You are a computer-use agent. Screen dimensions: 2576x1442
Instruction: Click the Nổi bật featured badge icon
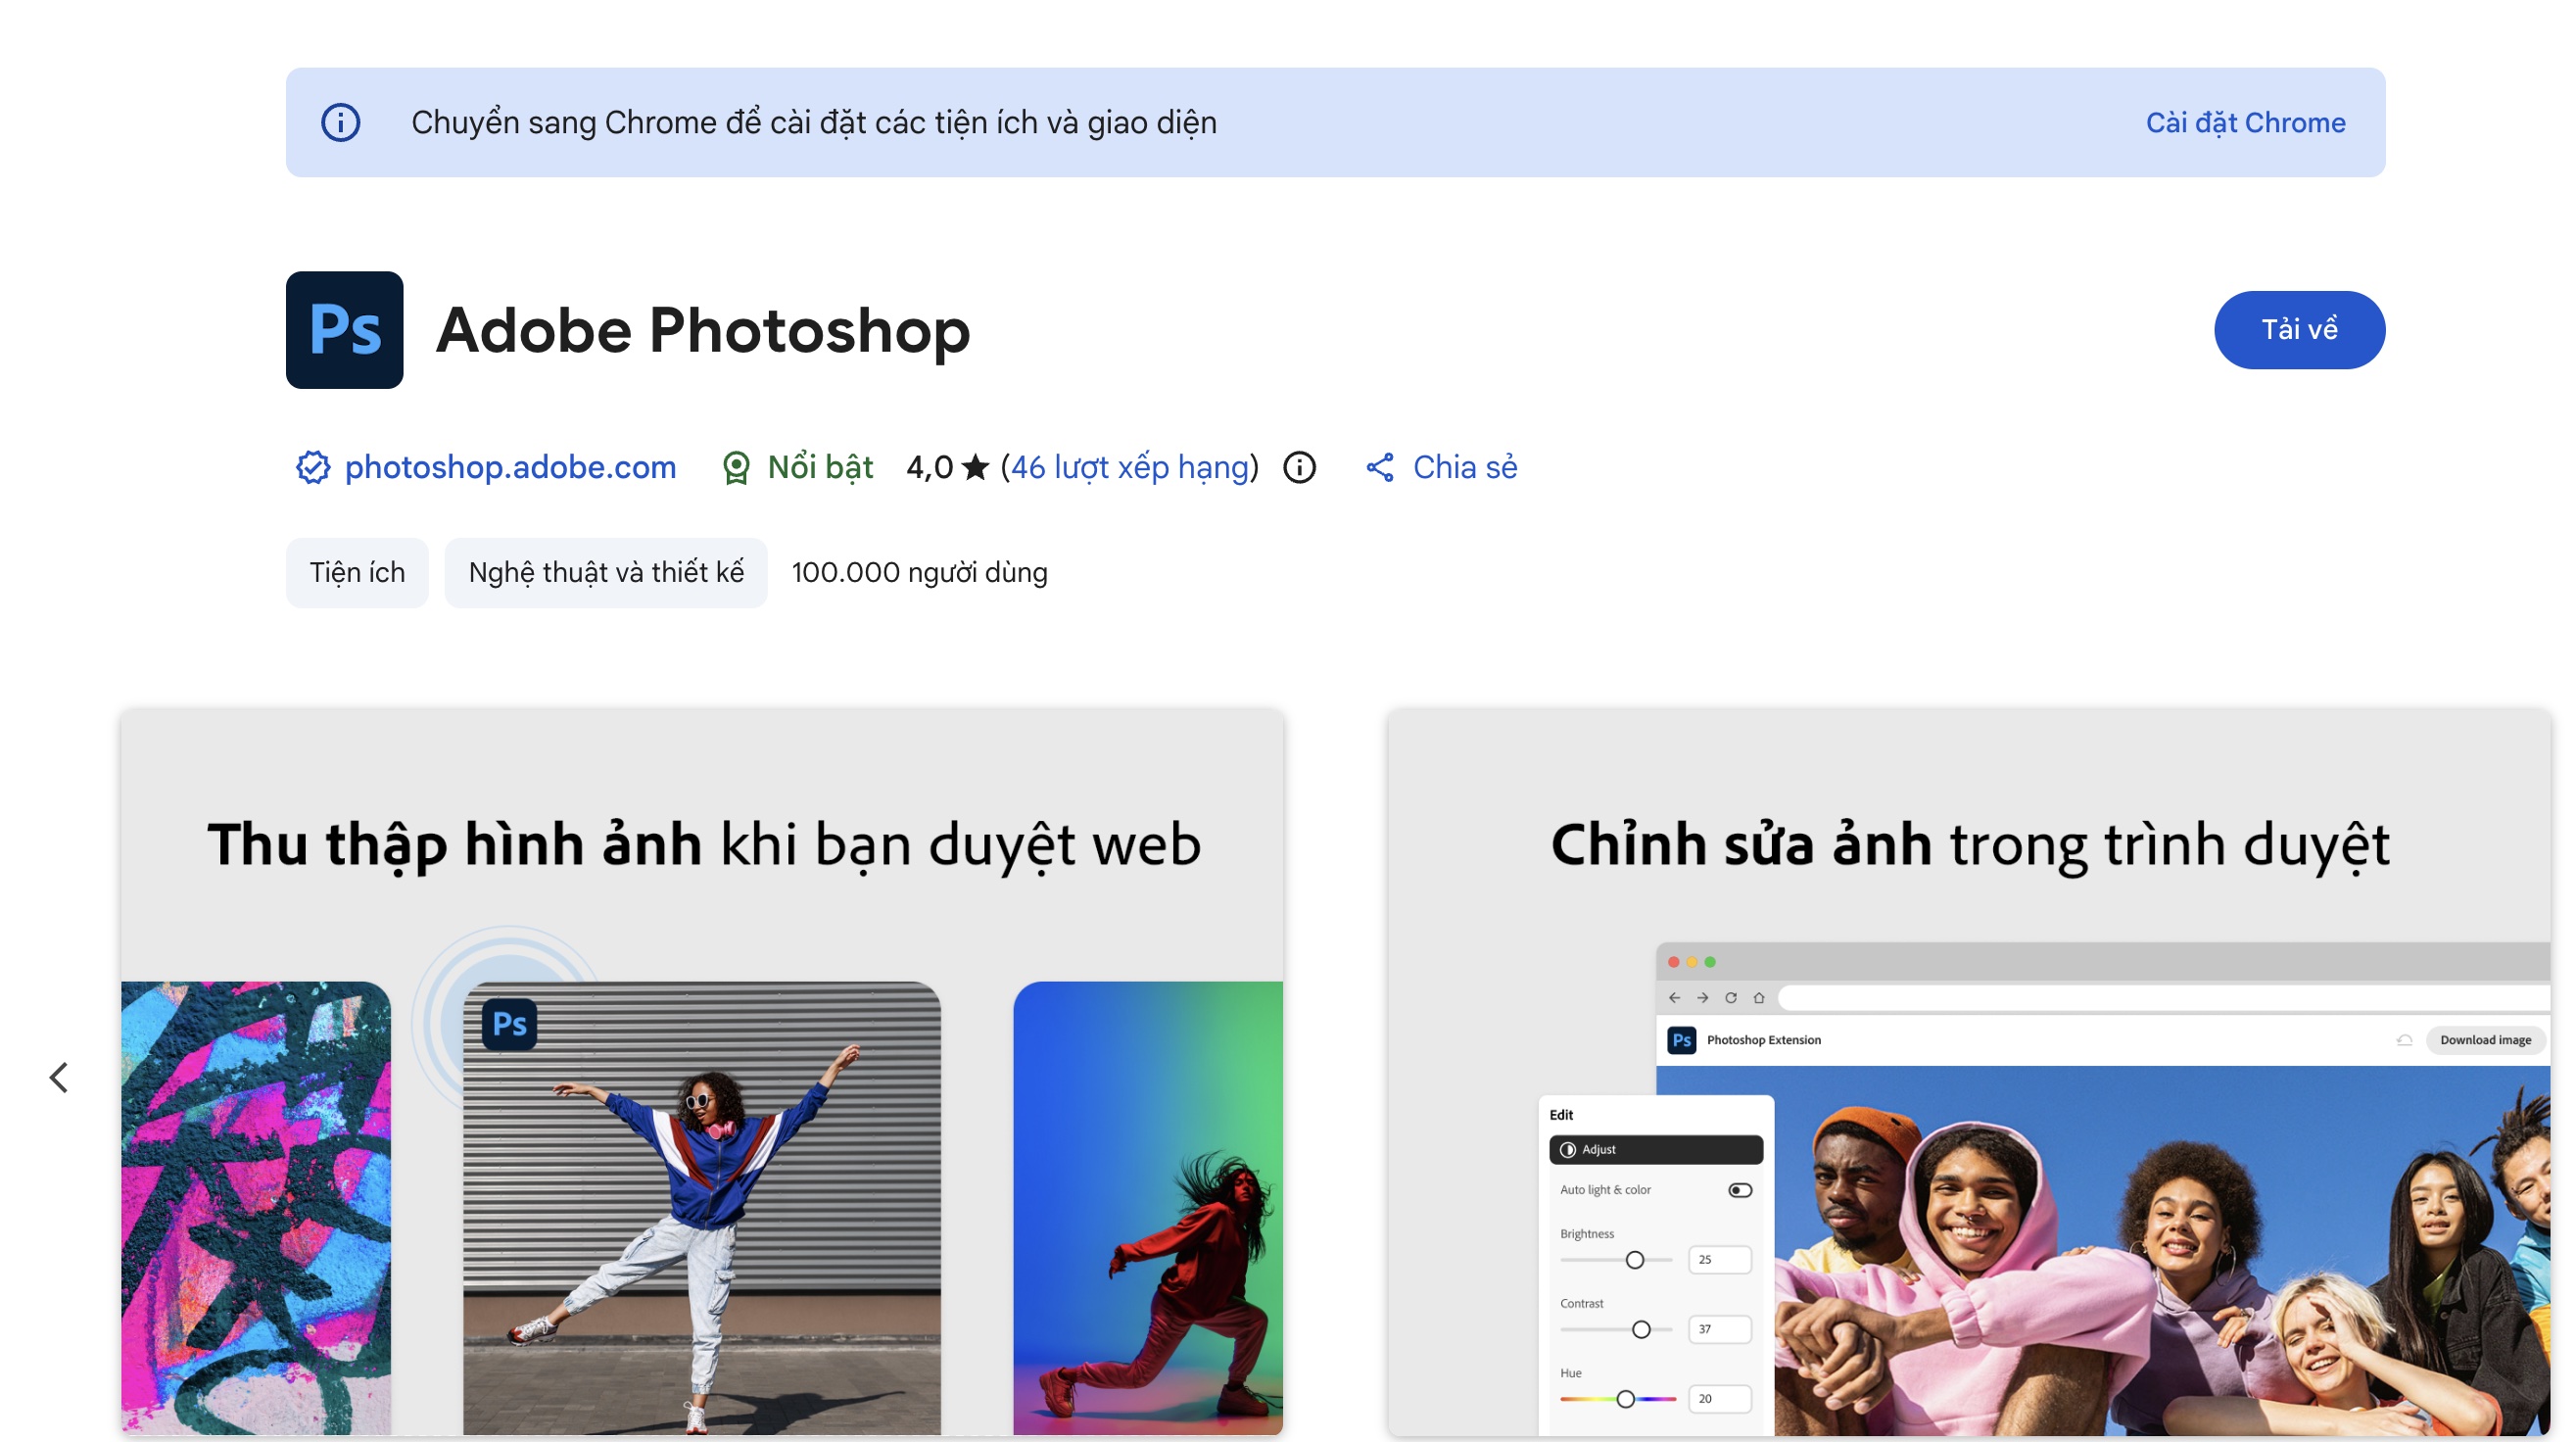(x=736, y=467)
